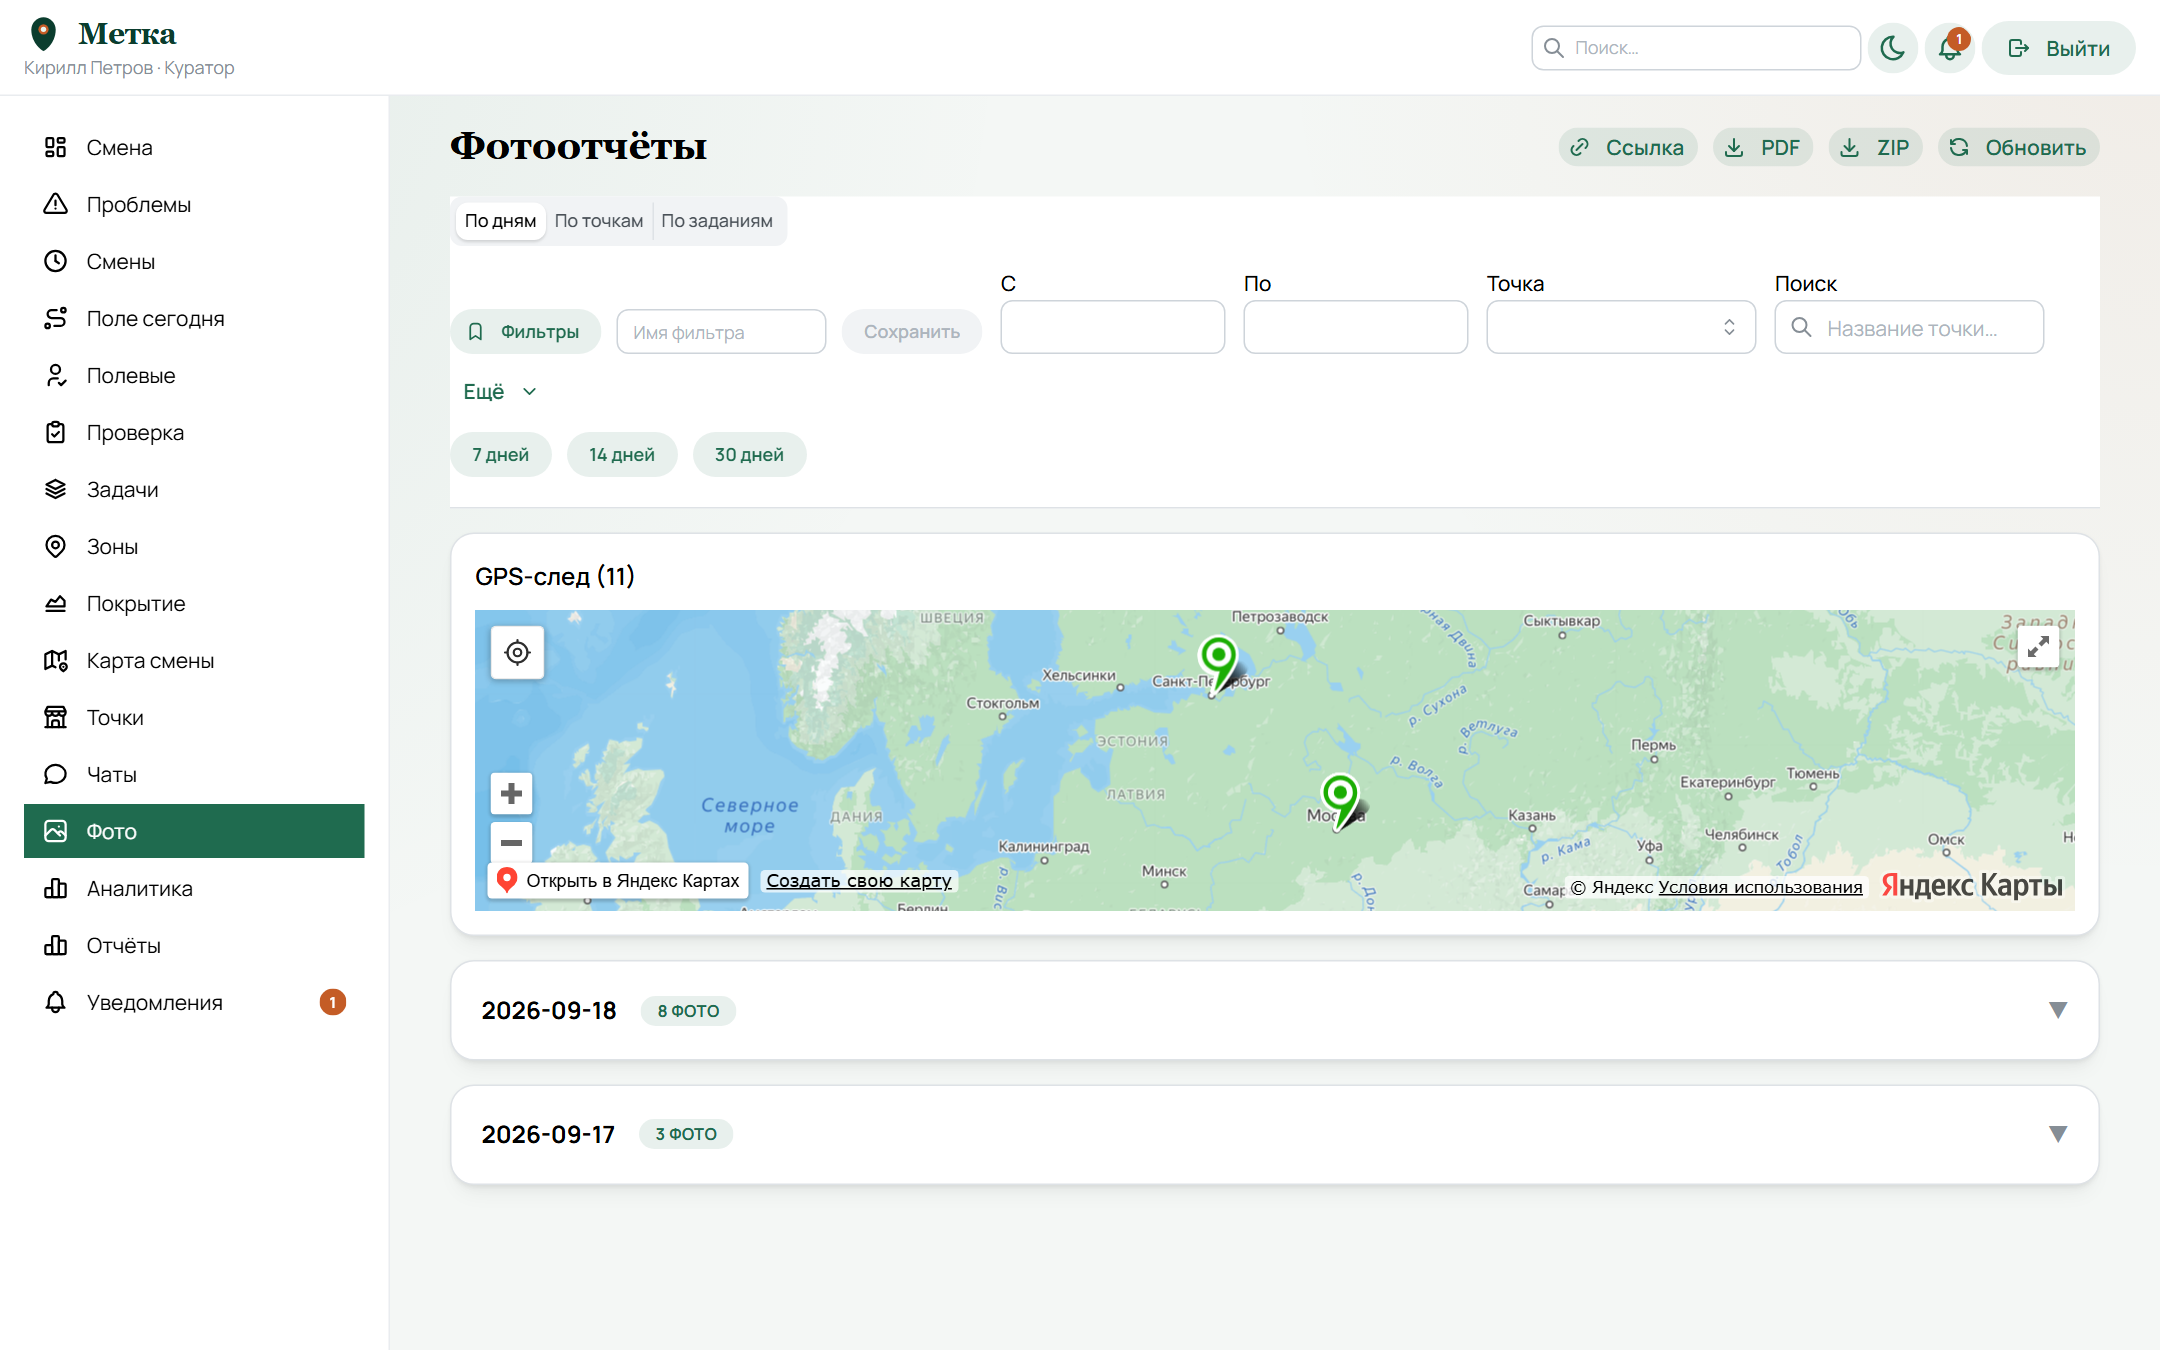Open Чаты in sidebar
Viewport: 2160px width, 1350px height.
(194, 774)
